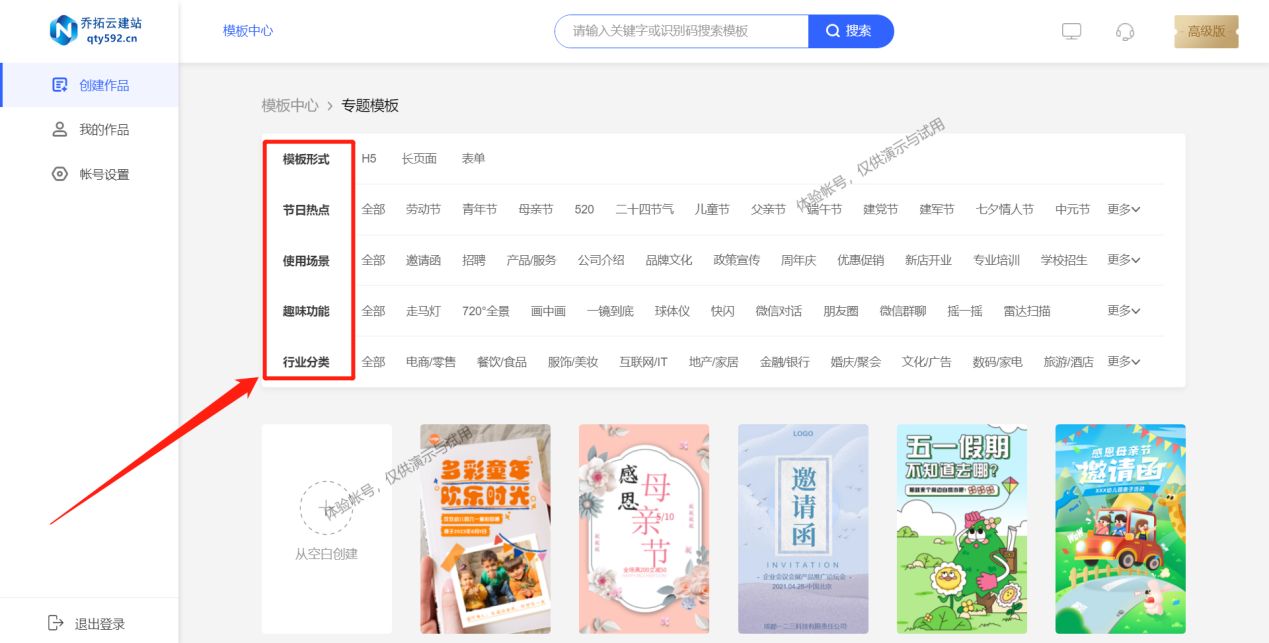1269x643 pixels.
Task: Open customer service headset icon
Action: tap(1125, 31)
